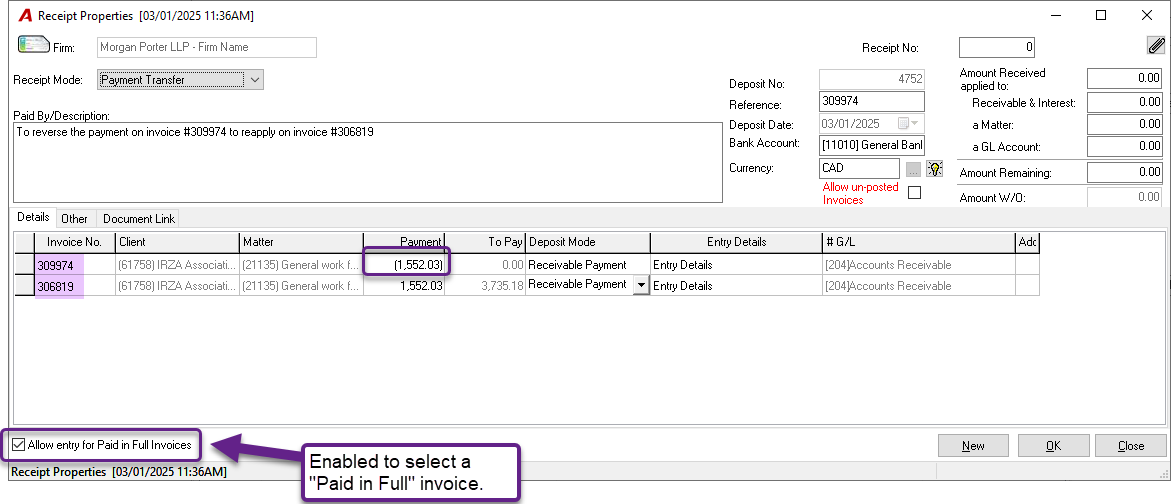Click Matter cell in invoice 309974 row
Screen dimensions: 1171x504
302,265
